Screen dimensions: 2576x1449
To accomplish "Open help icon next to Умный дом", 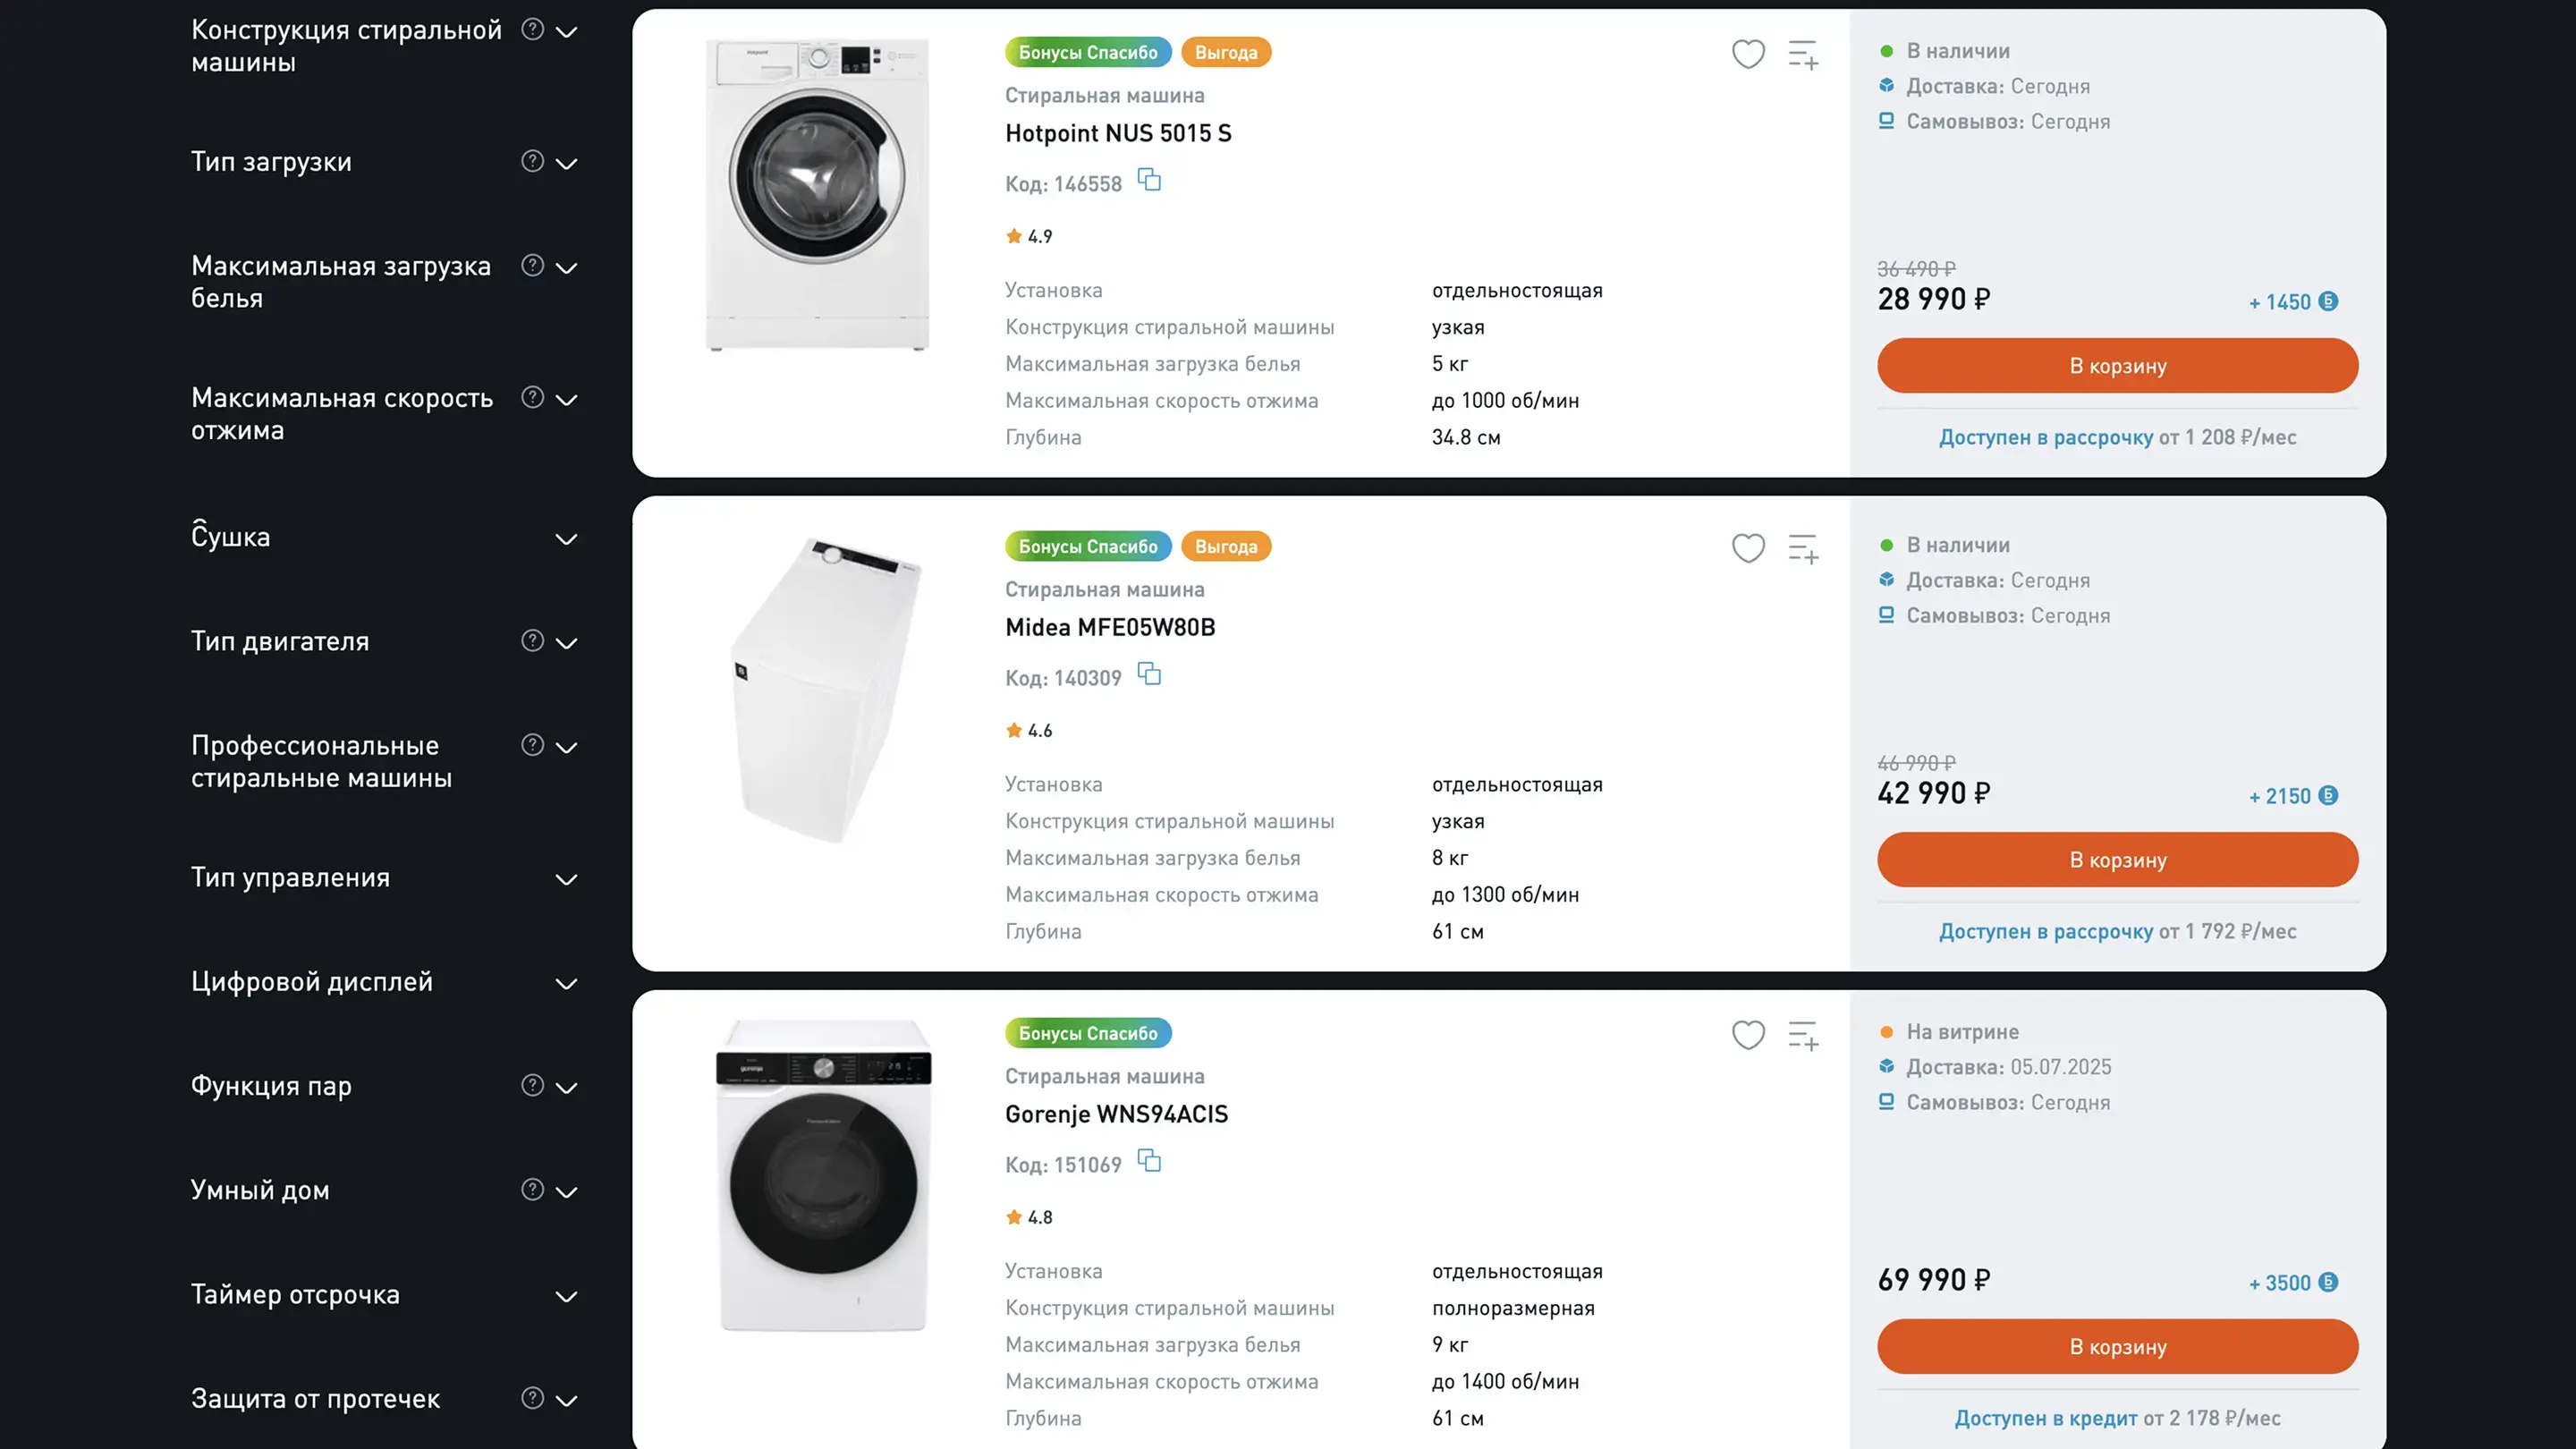I will click(x=533, y=1190).
